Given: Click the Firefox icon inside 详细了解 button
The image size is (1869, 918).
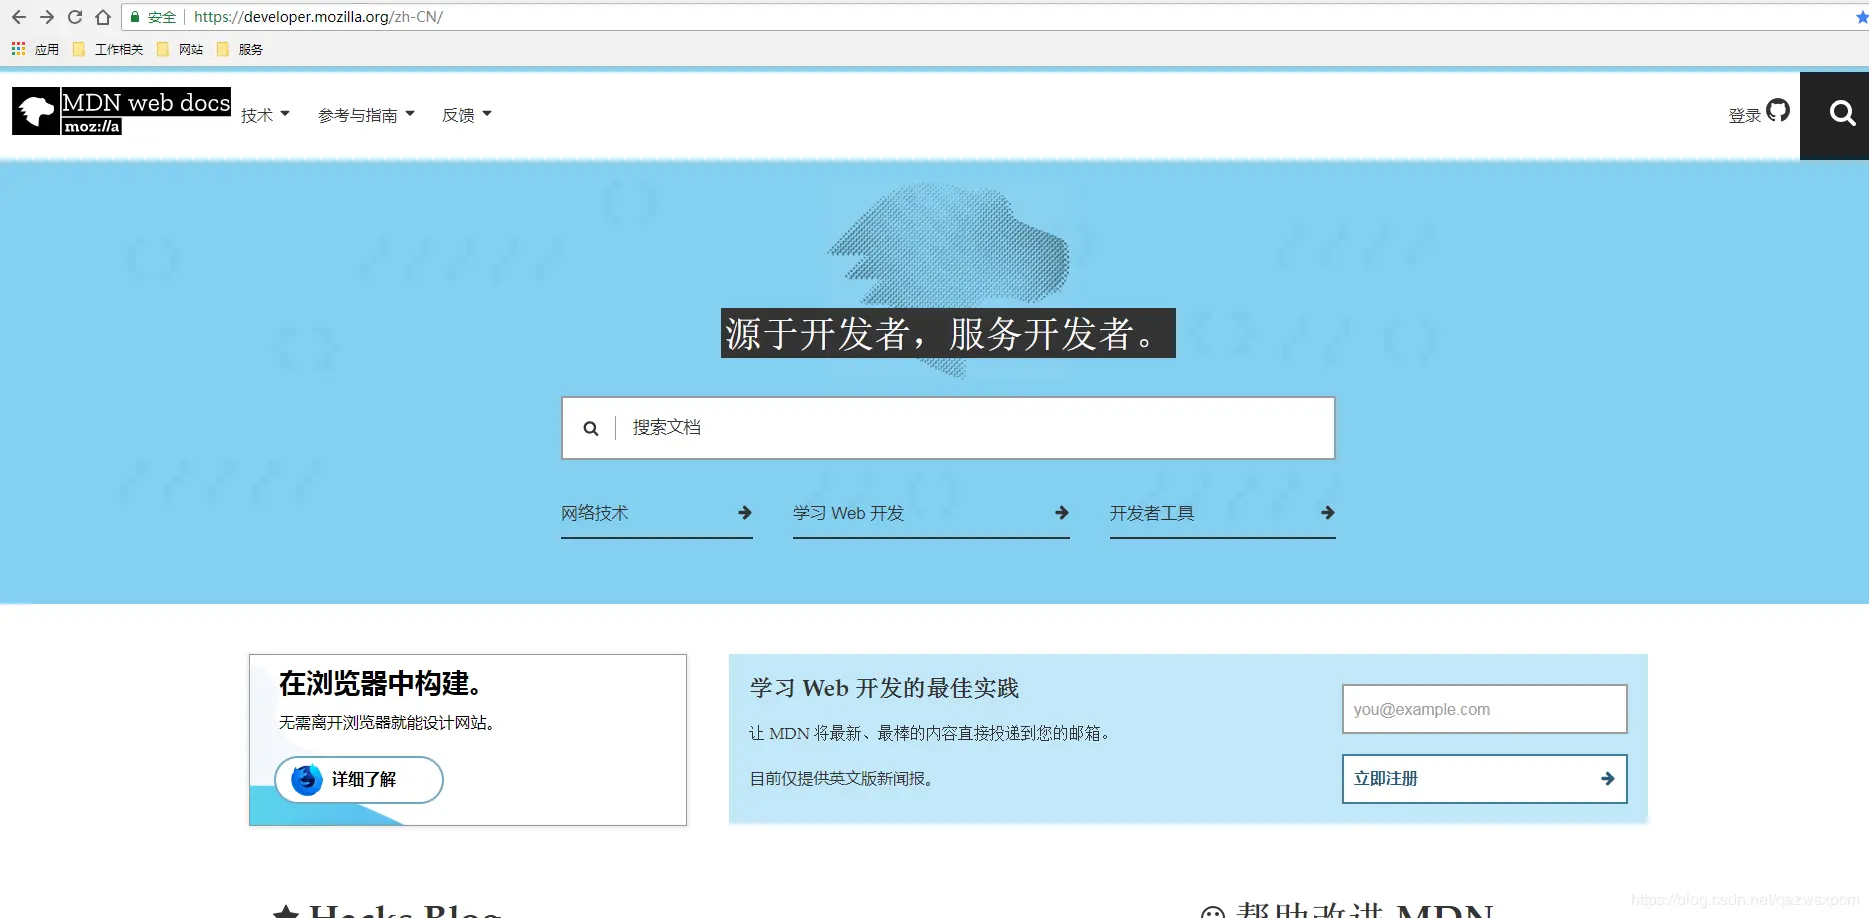Looking at the screenshot, I should click(x=305, y=780).
